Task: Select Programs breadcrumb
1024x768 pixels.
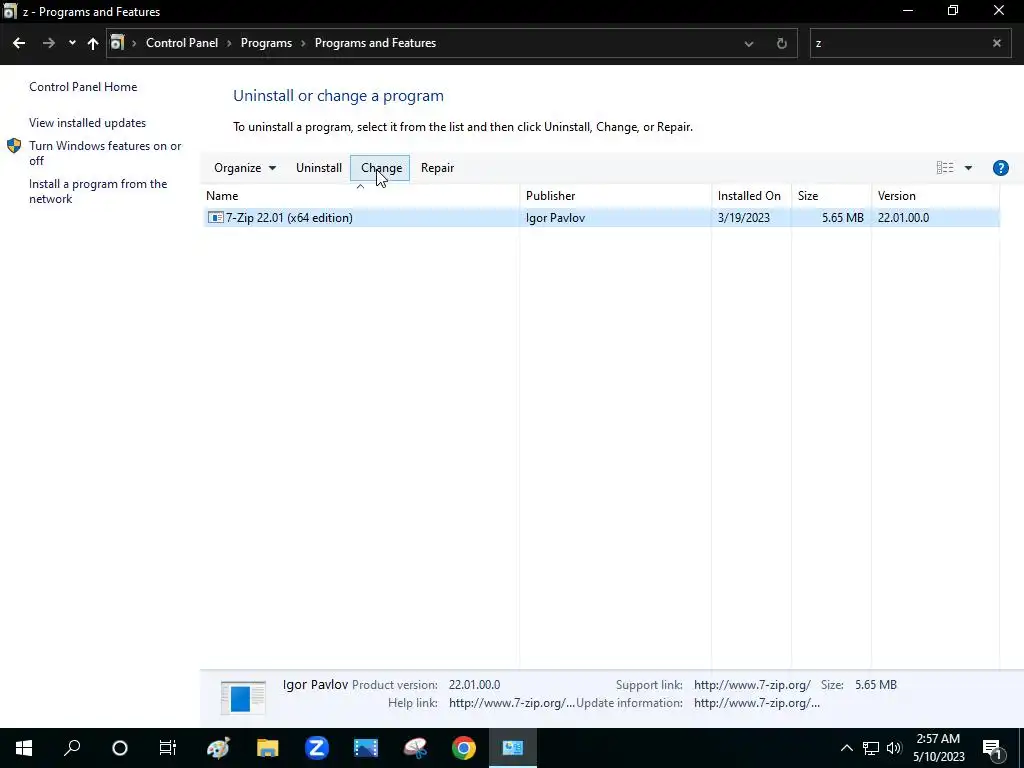Action: 266,43
